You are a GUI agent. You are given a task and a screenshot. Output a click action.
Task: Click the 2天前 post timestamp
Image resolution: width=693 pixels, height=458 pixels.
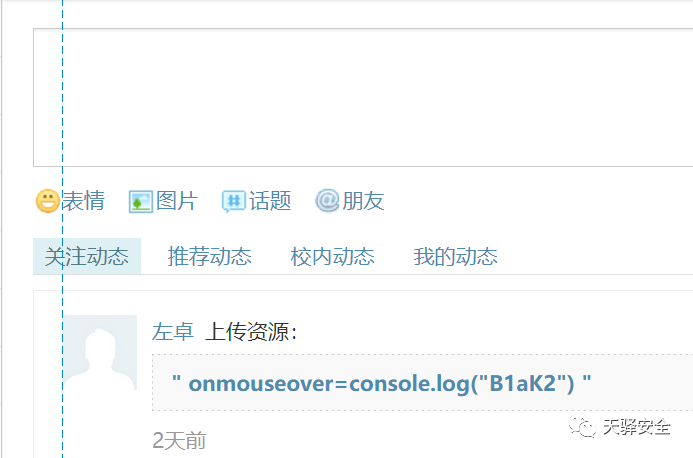(x=179, y=440)
